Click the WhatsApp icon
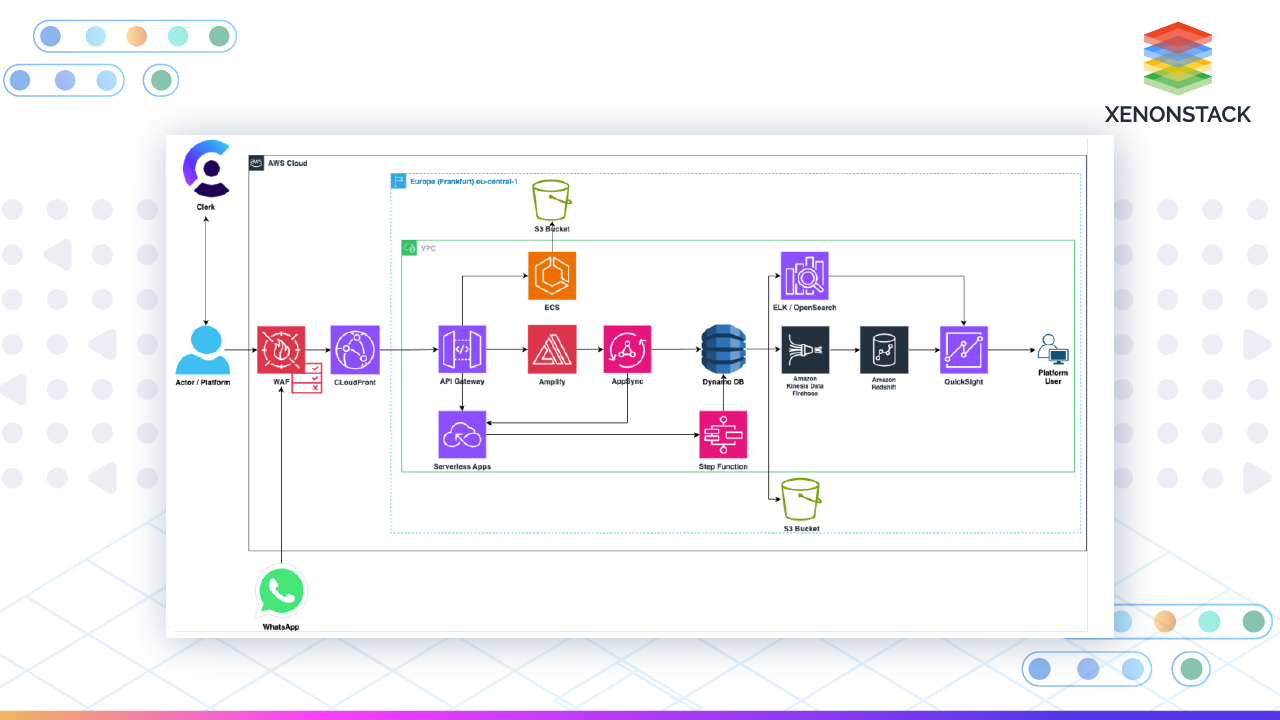The image size is (1280, 720). coord(281,592)
